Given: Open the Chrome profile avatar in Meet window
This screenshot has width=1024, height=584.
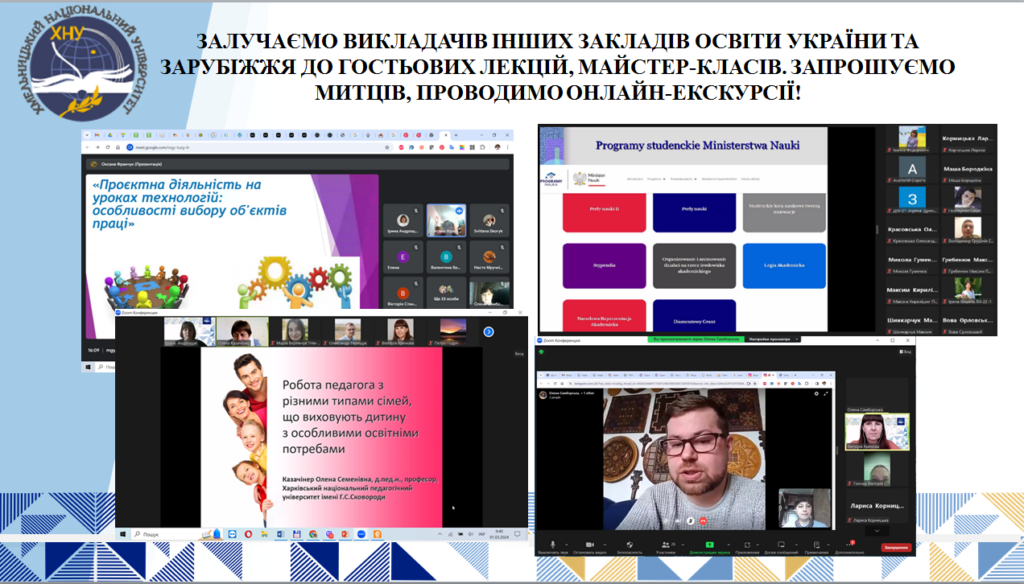Looking at the screenshot, I should [497, 148].
